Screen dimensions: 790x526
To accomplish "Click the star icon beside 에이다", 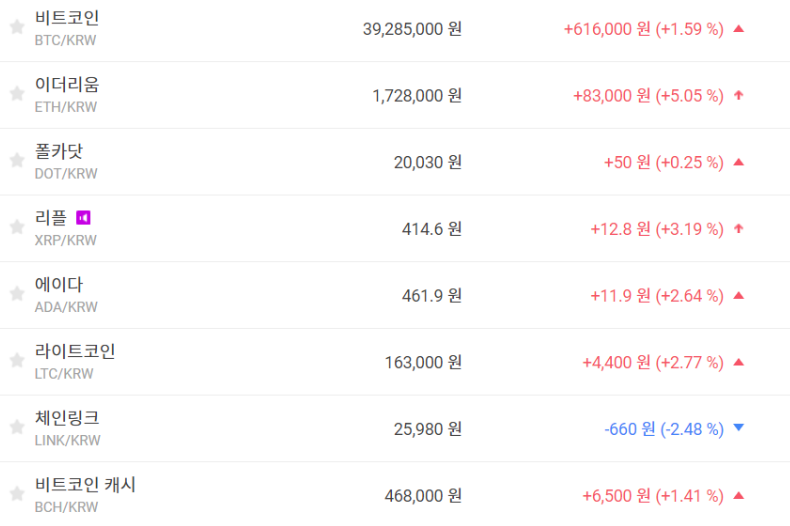I will pos(16,294).
